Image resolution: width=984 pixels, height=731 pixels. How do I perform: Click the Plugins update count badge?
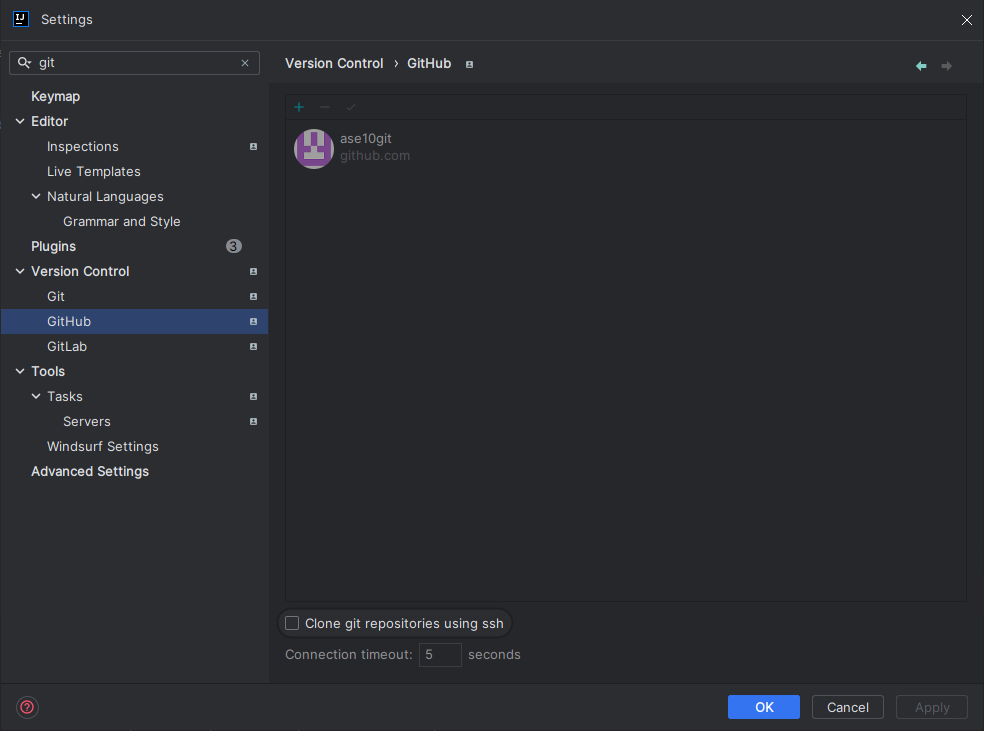coord(233,246)
